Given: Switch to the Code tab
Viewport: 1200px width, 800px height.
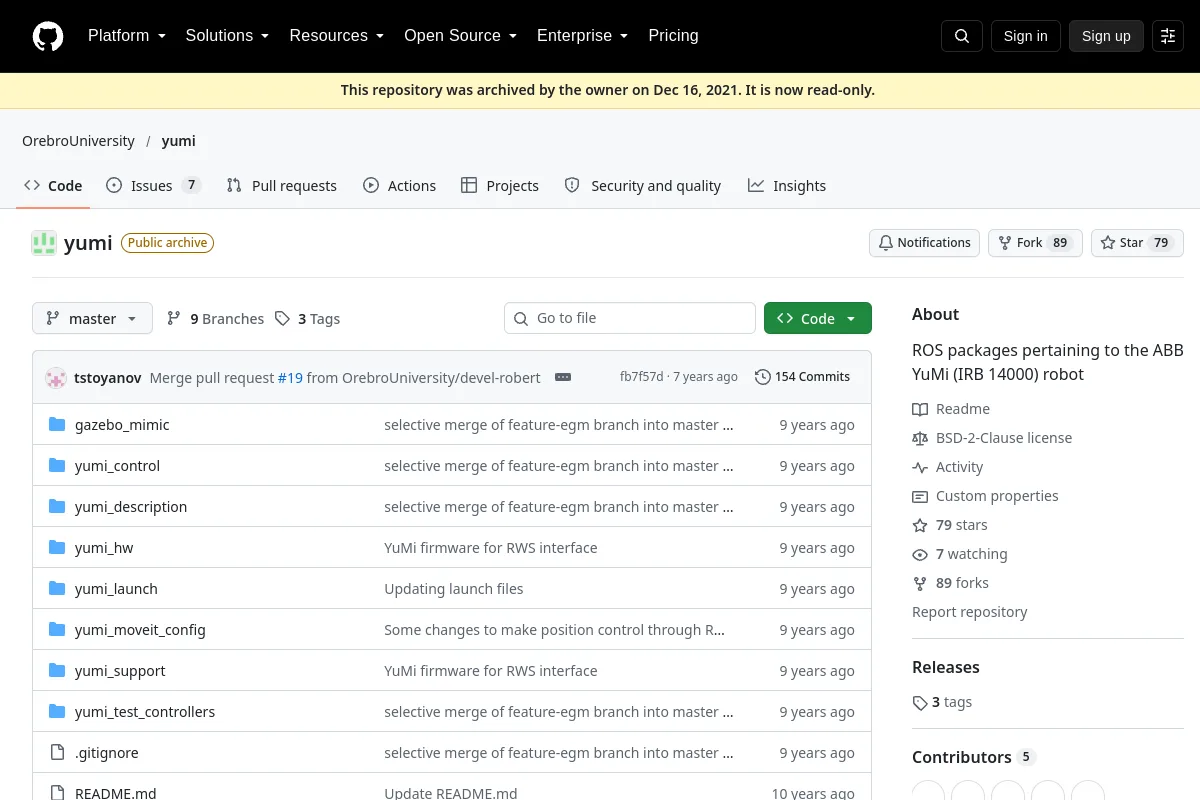Looking at the screenshot, I should pos(53,186).
